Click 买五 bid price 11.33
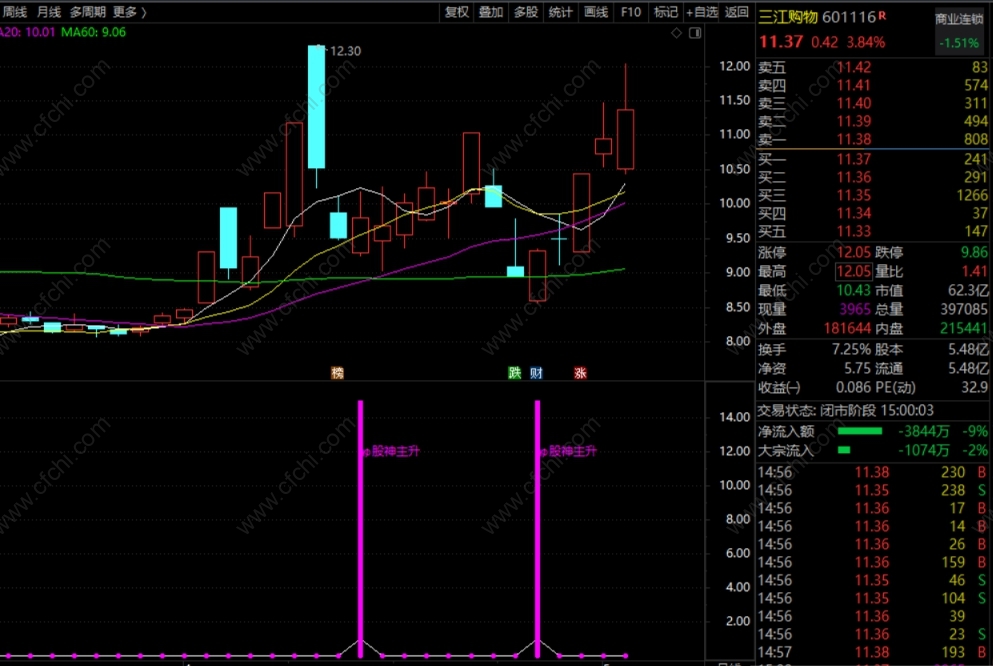 854,231
